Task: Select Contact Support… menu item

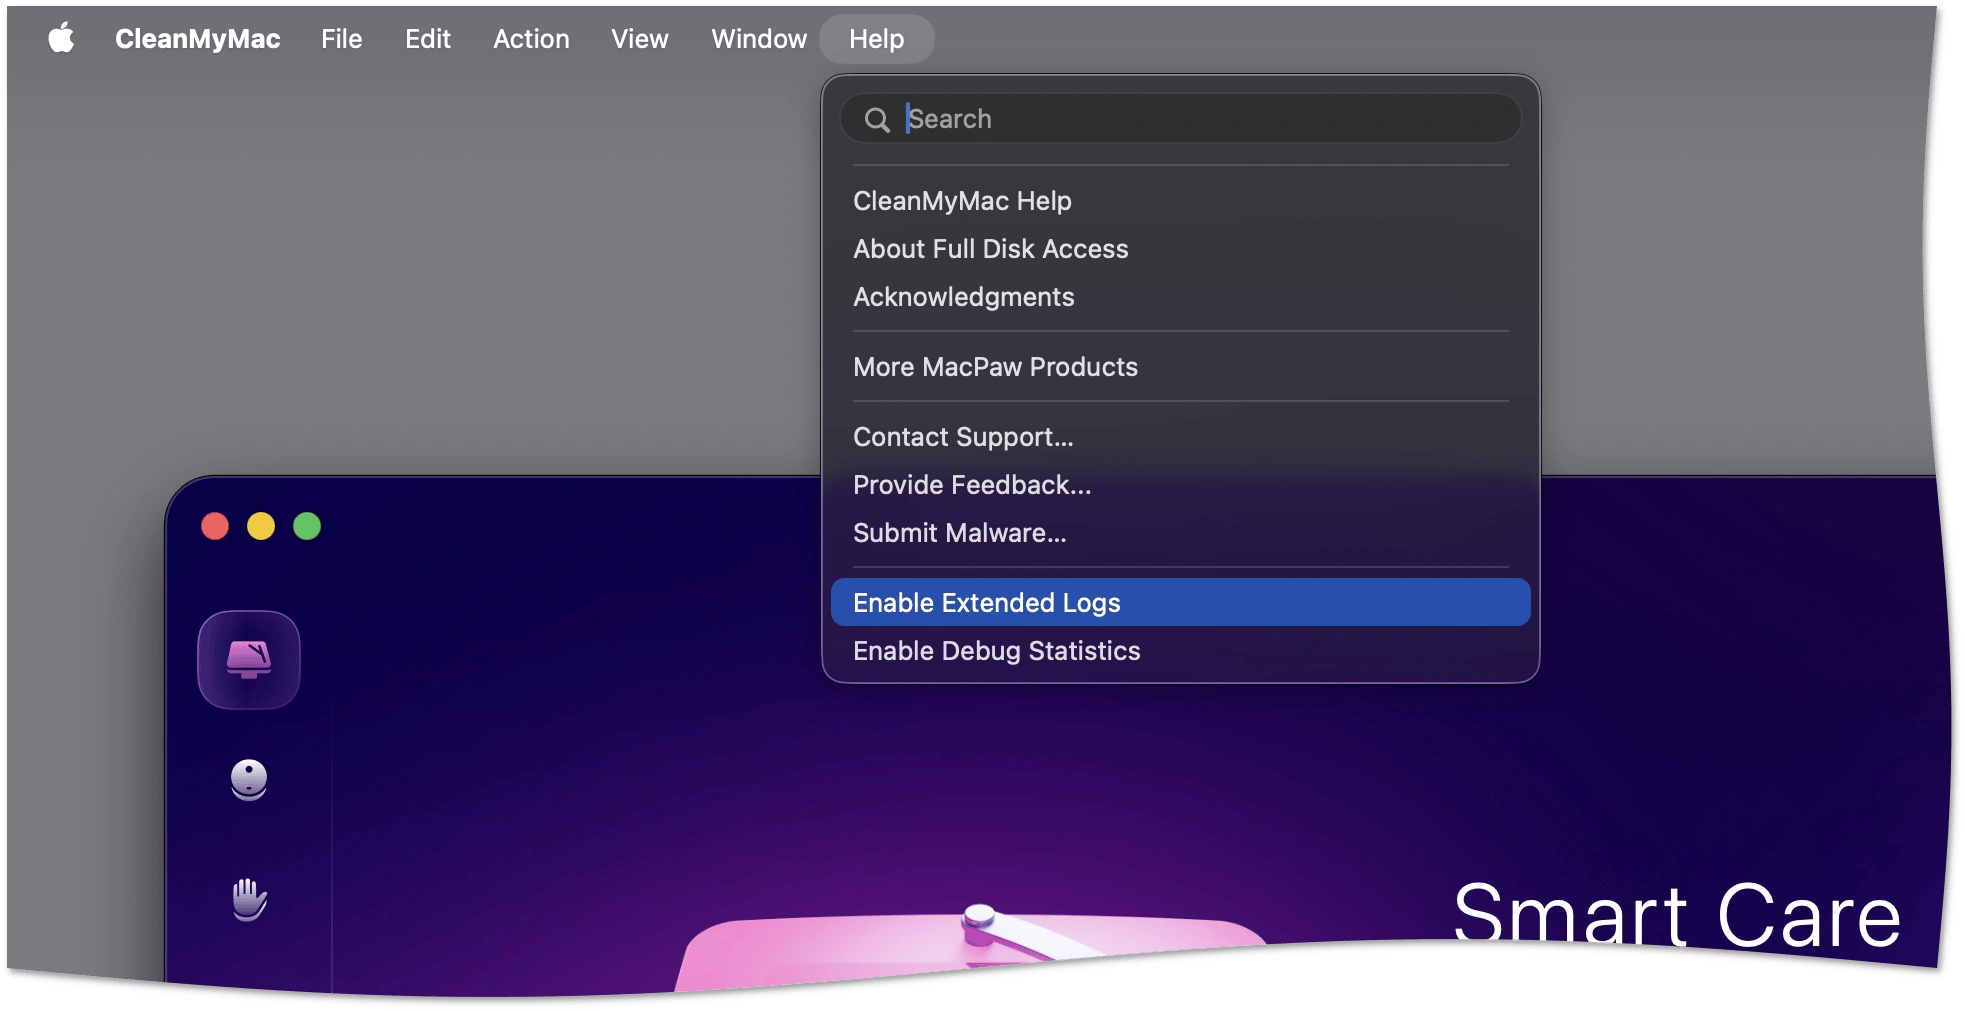Action: (x=1181, y=437)
